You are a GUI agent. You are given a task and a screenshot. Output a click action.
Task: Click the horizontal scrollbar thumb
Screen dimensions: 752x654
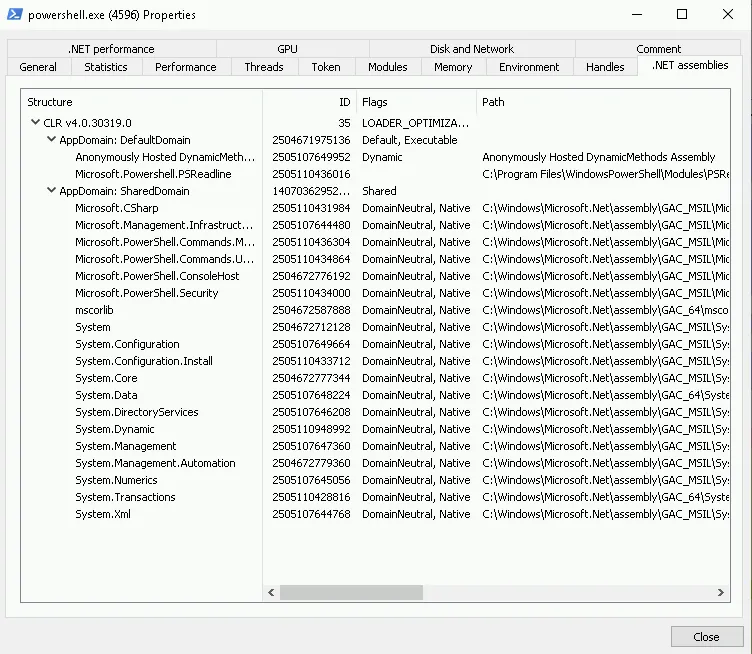(351, 593)
